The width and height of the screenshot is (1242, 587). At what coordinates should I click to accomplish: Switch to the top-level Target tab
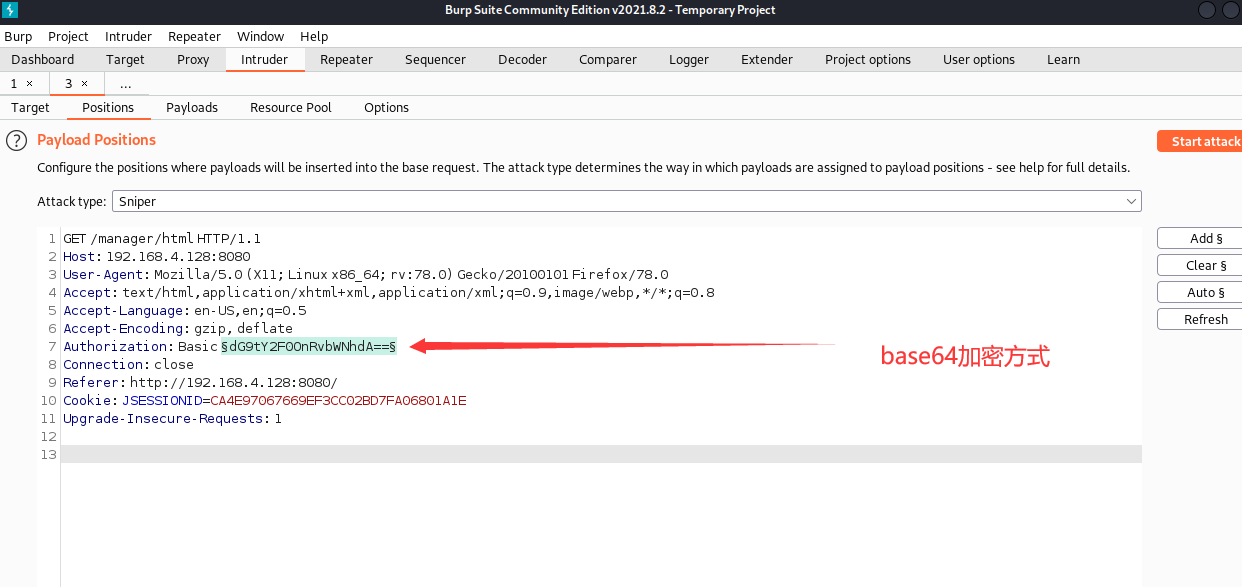(125, 59)
